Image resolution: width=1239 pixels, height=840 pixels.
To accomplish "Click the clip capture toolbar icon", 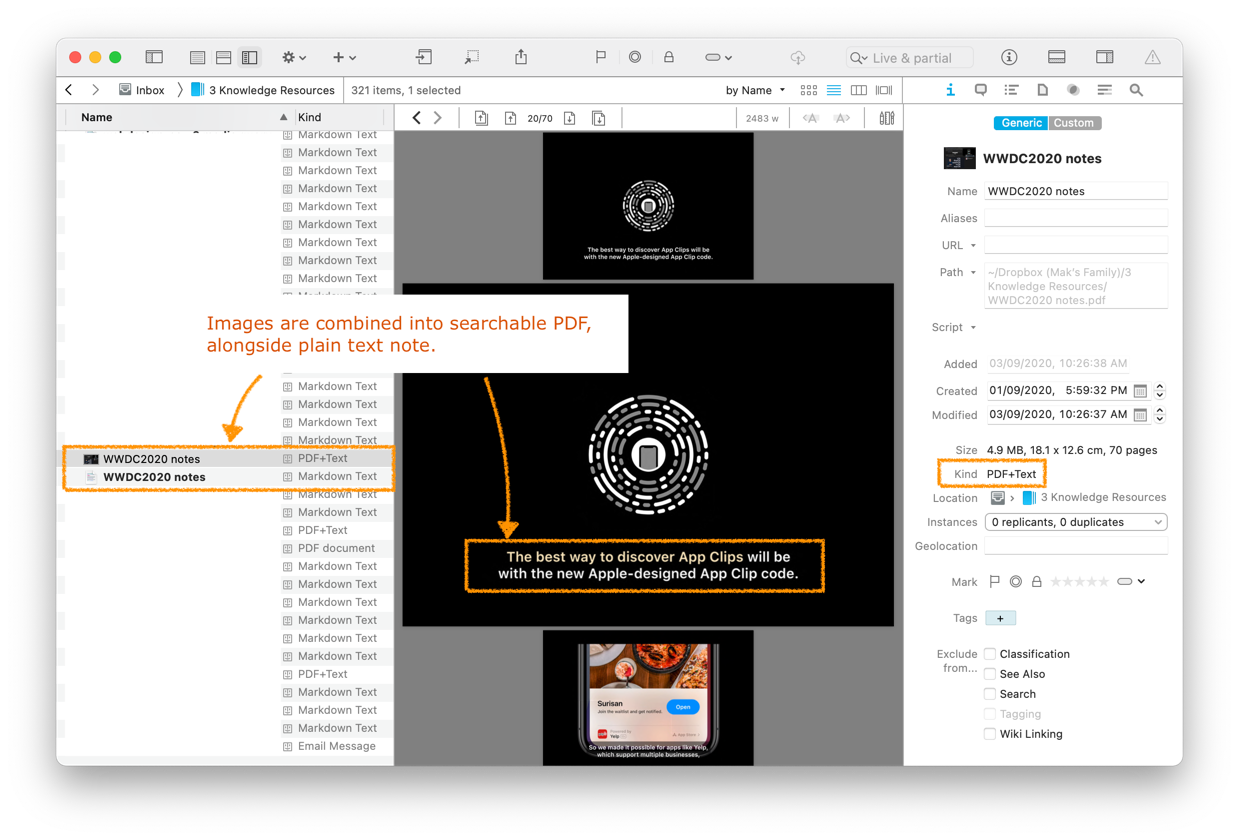I will (x=471, y=57).
